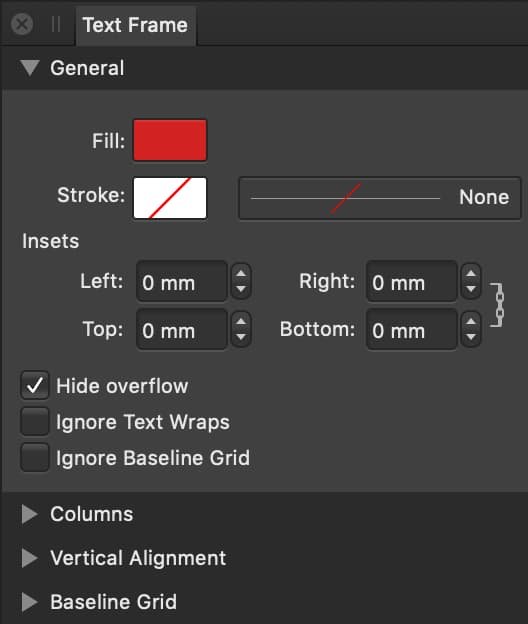Close the Text Frame panel

(22, 24)
